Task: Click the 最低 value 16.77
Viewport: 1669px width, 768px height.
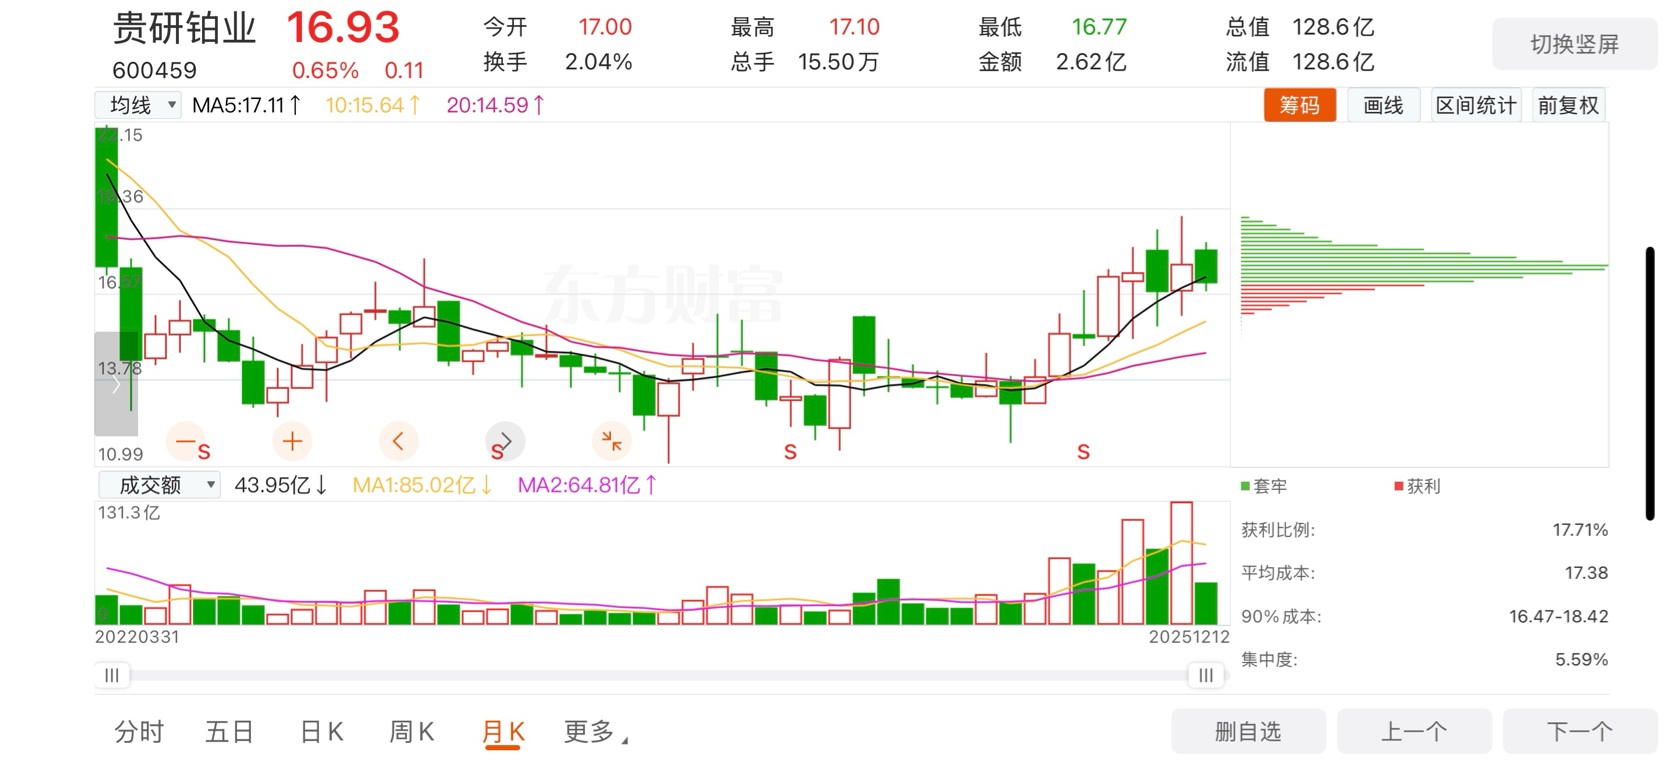Action: click(1099, 27)
